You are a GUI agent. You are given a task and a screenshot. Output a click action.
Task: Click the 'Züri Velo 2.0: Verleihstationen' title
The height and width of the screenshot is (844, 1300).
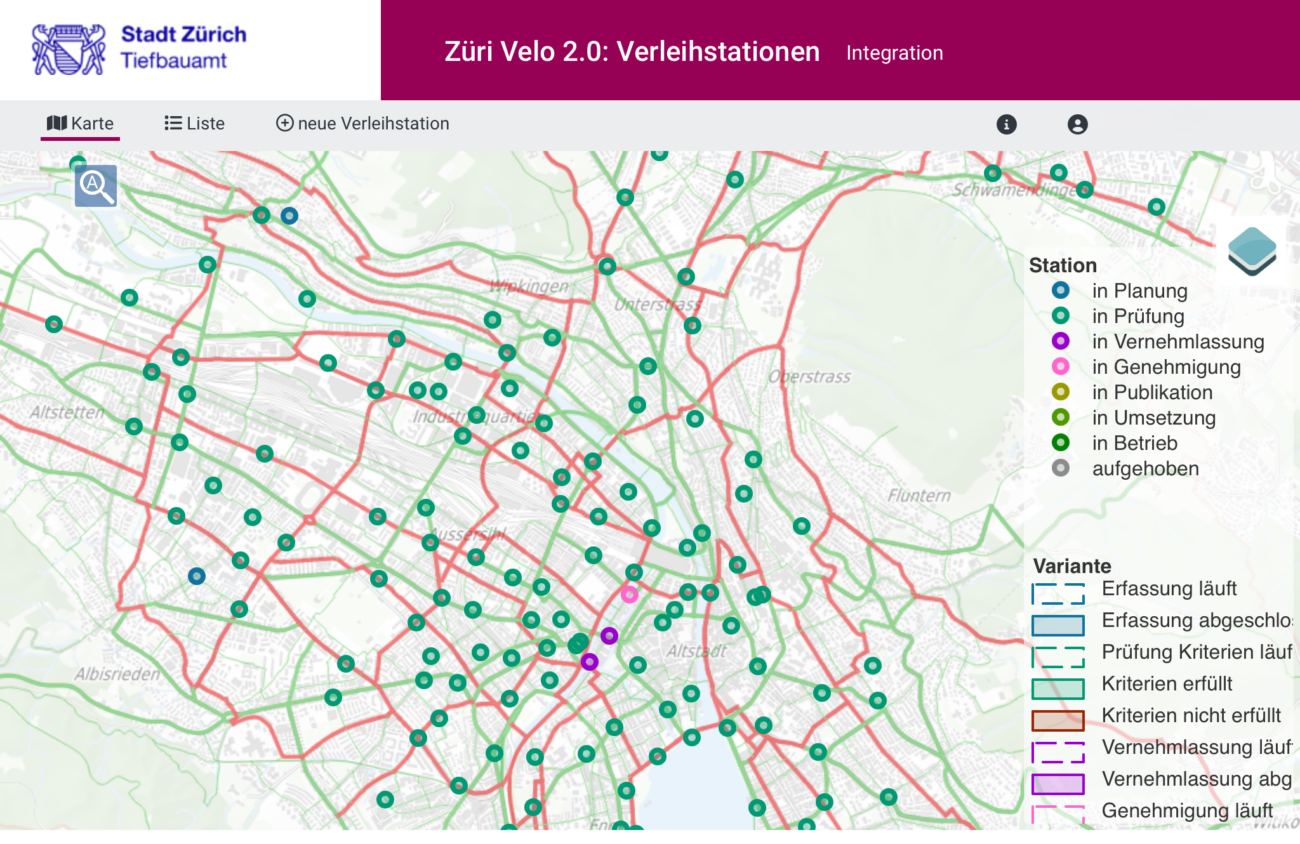pos(632,52)
